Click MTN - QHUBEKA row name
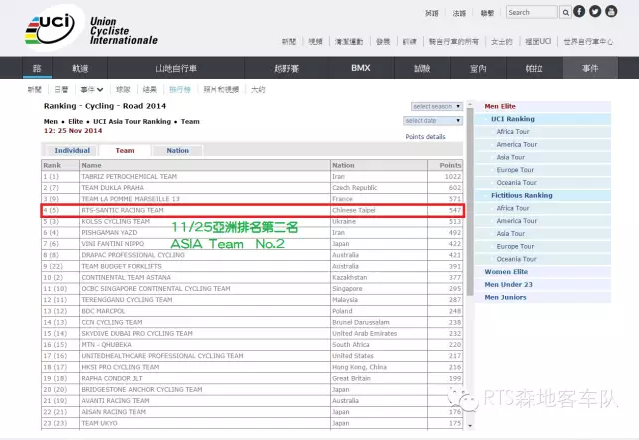The image size is (639, 440). pyautogui.click(x=106, y=345)
